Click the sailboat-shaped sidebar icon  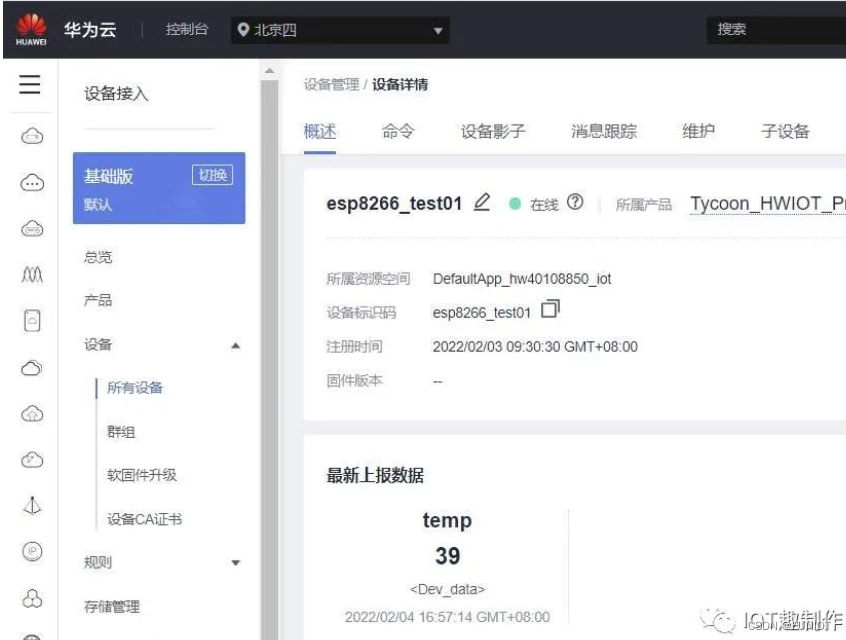[x=32, y=506]
